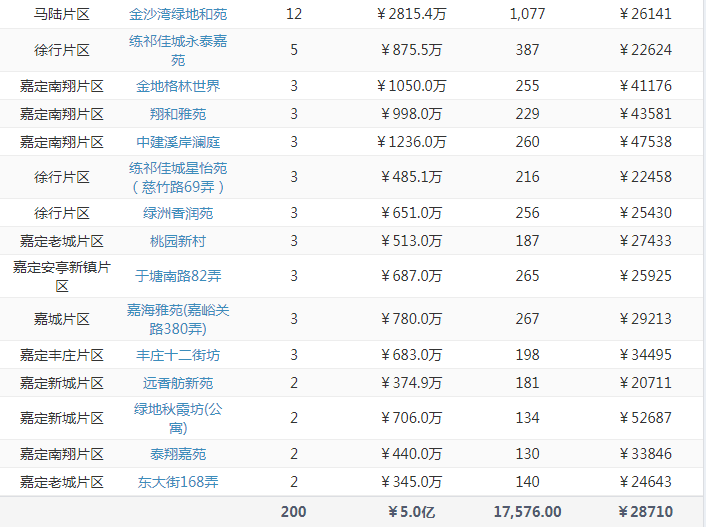
Task: Open the 桃园新村 link
Action: coord(178,241)
